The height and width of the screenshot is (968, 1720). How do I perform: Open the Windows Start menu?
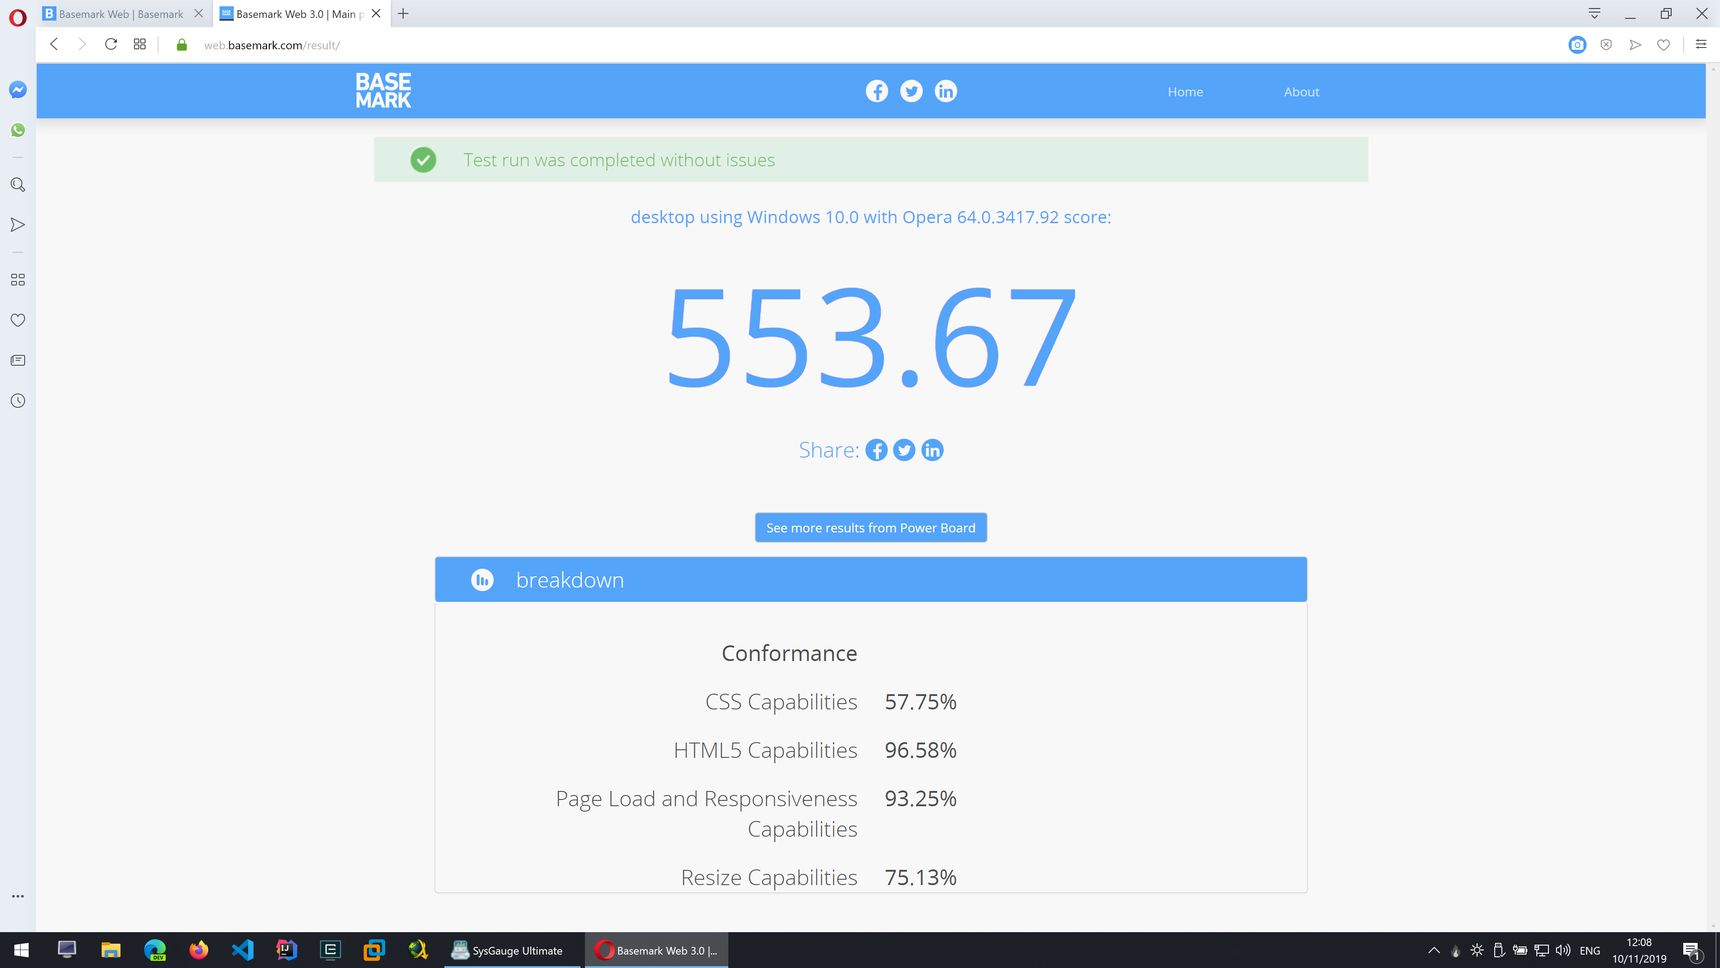pyautogui.click(x=21, y=950)
